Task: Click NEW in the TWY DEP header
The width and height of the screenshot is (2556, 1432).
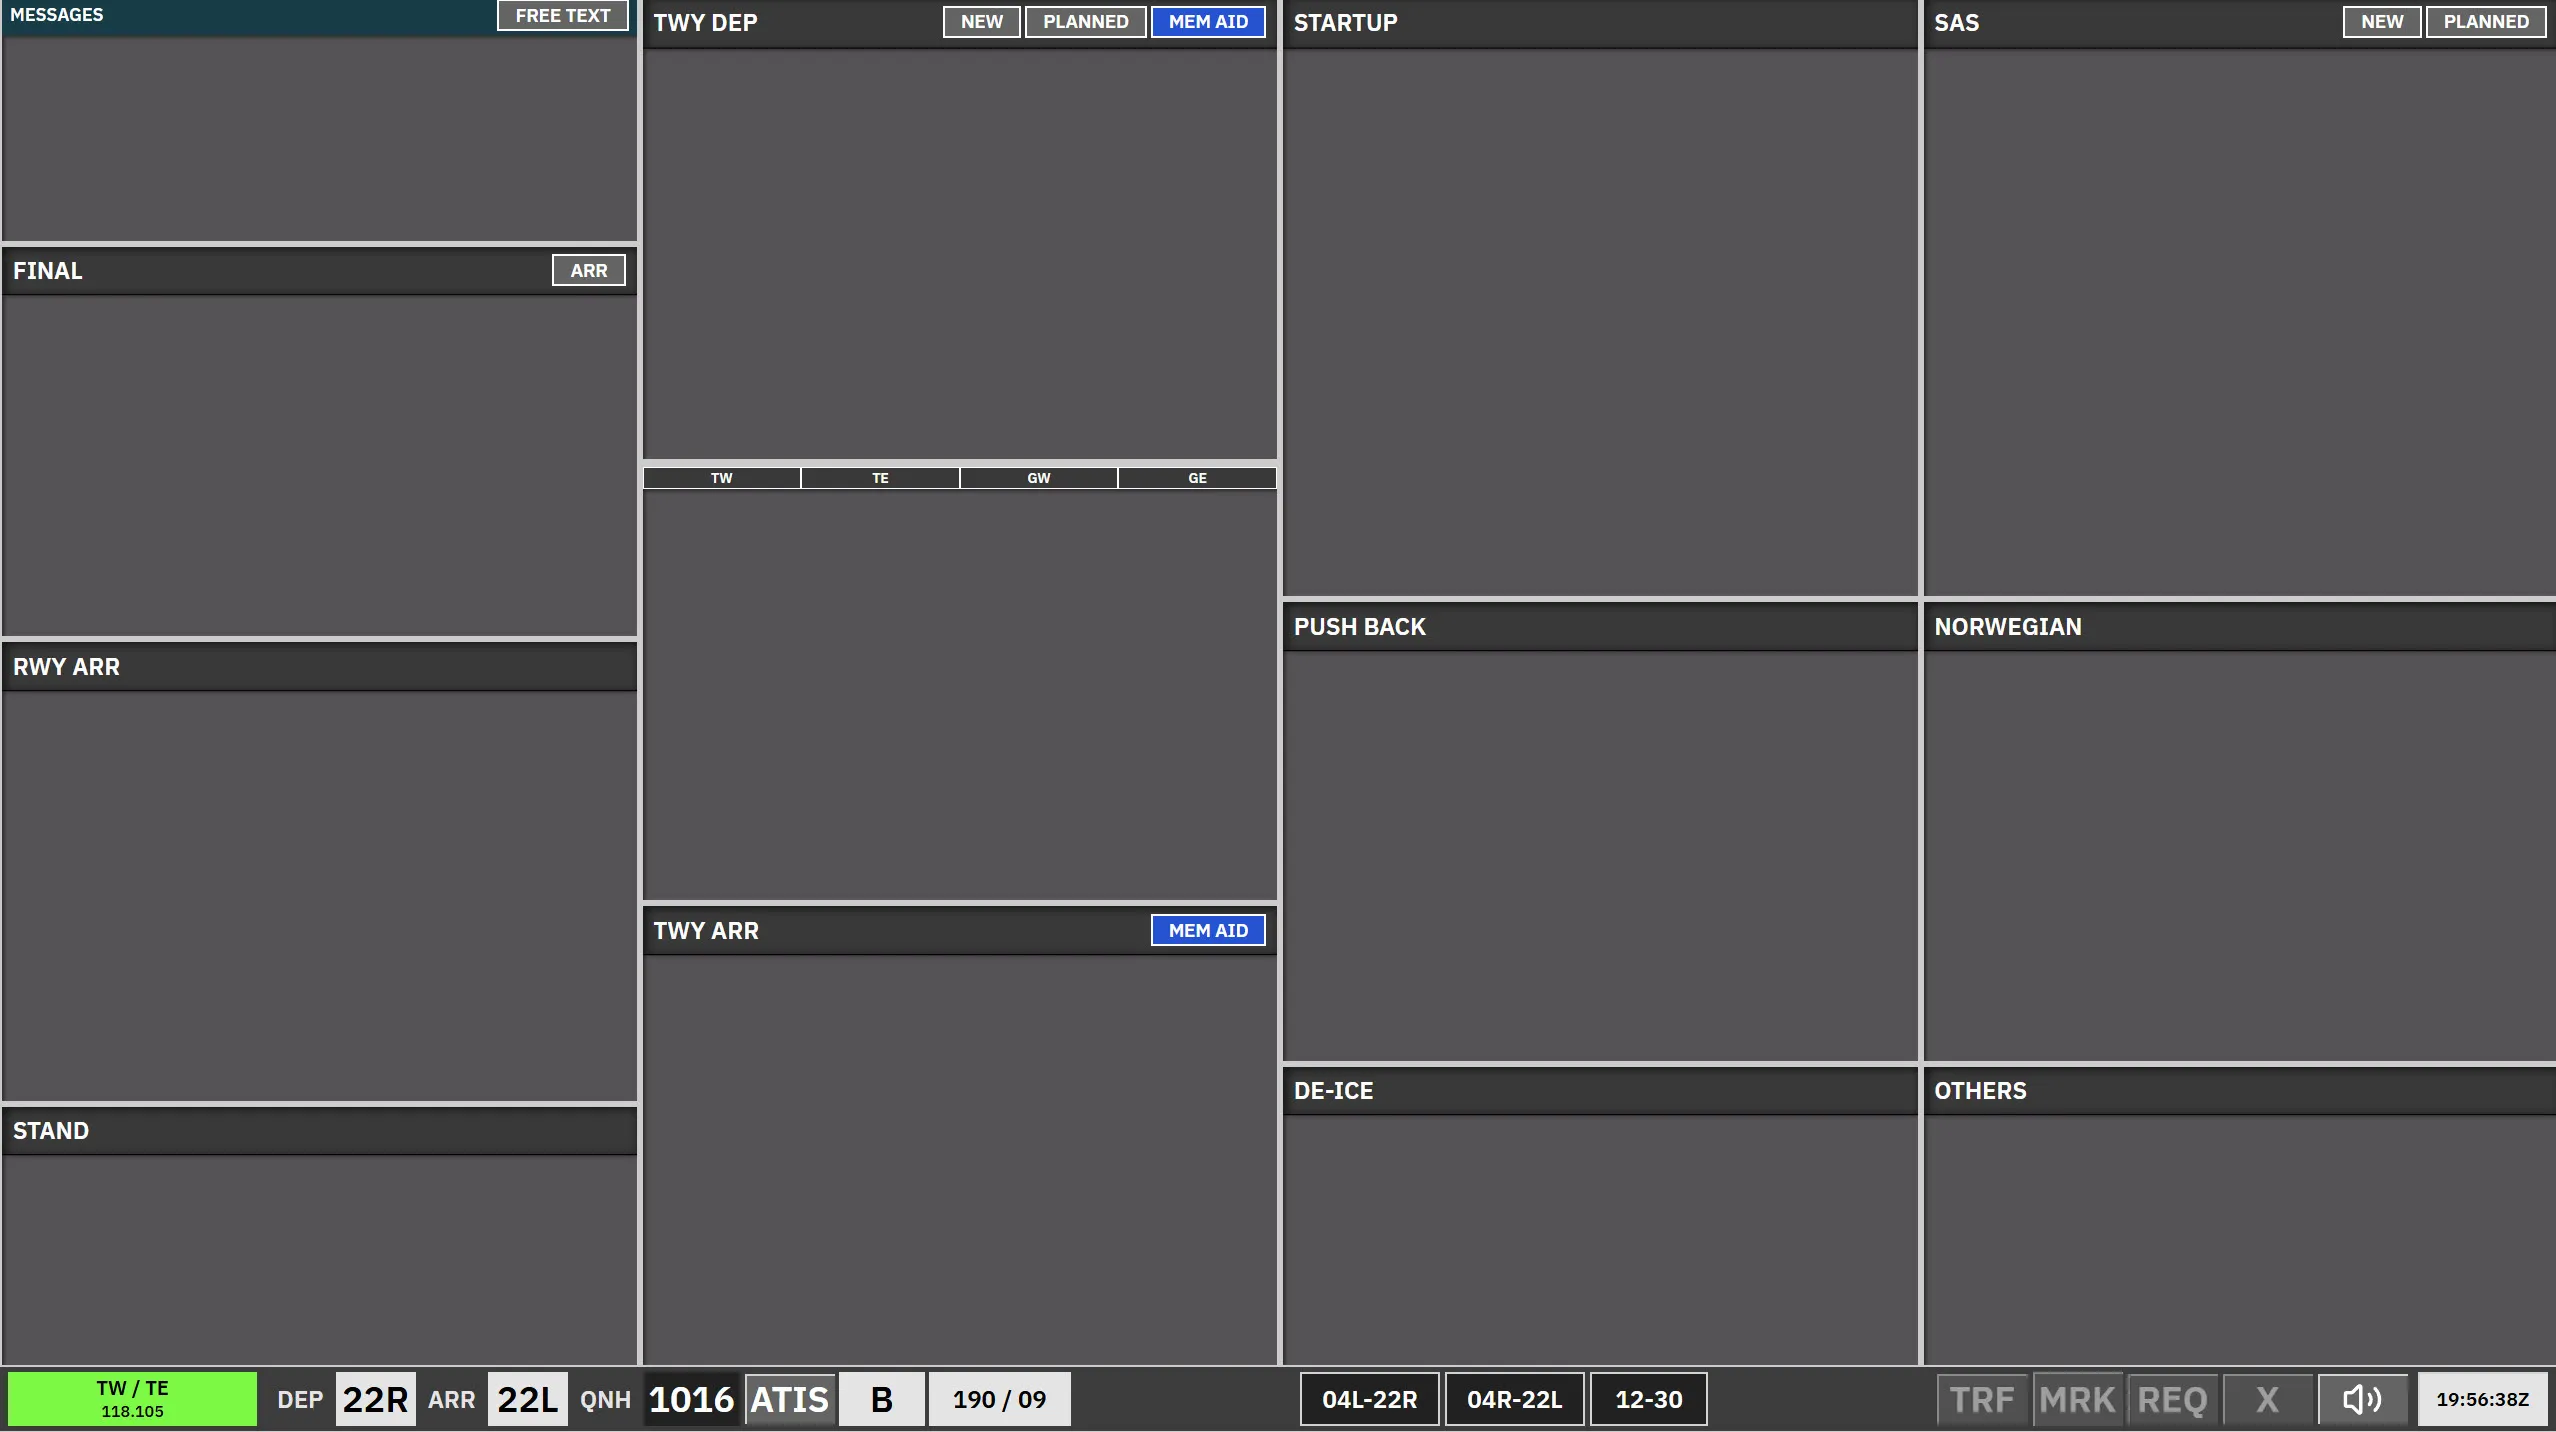Action: coord(981,22)
